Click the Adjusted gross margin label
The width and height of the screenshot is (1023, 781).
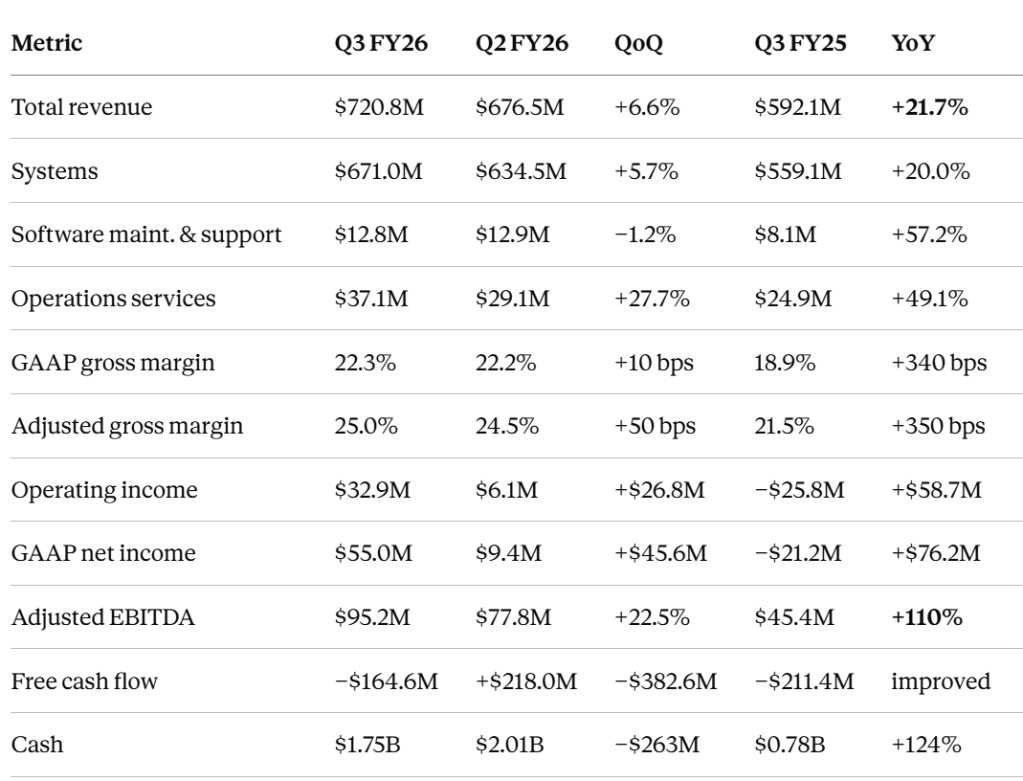point(127,426)
